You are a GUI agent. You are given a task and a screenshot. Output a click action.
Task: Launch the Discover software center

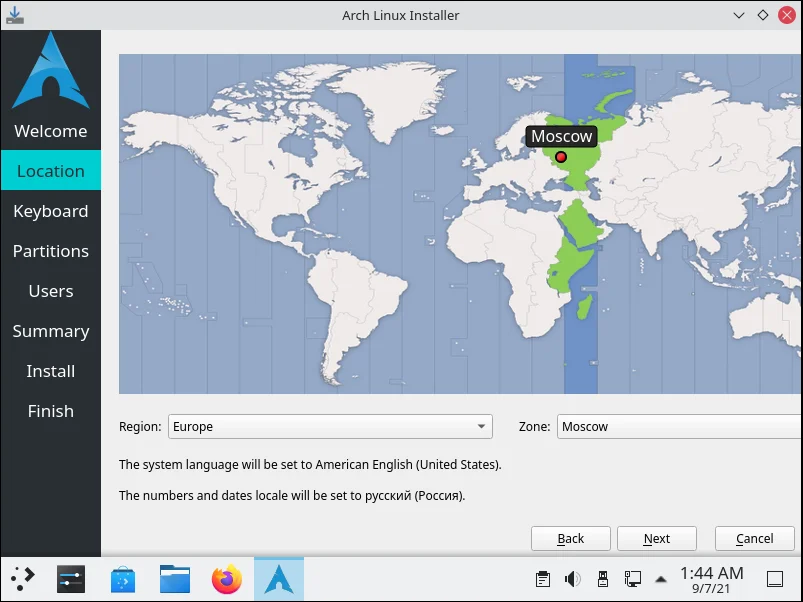123,578
